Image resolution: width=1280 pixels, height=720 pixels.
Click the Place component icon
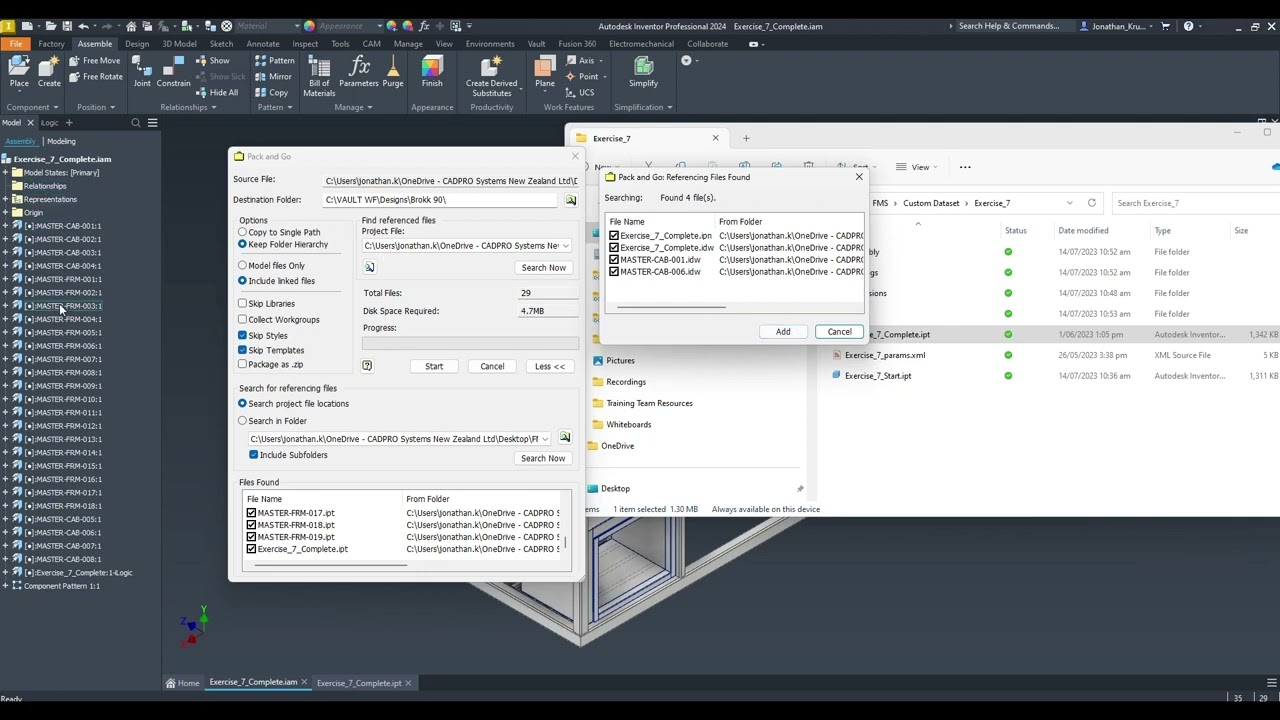[19, 72]
